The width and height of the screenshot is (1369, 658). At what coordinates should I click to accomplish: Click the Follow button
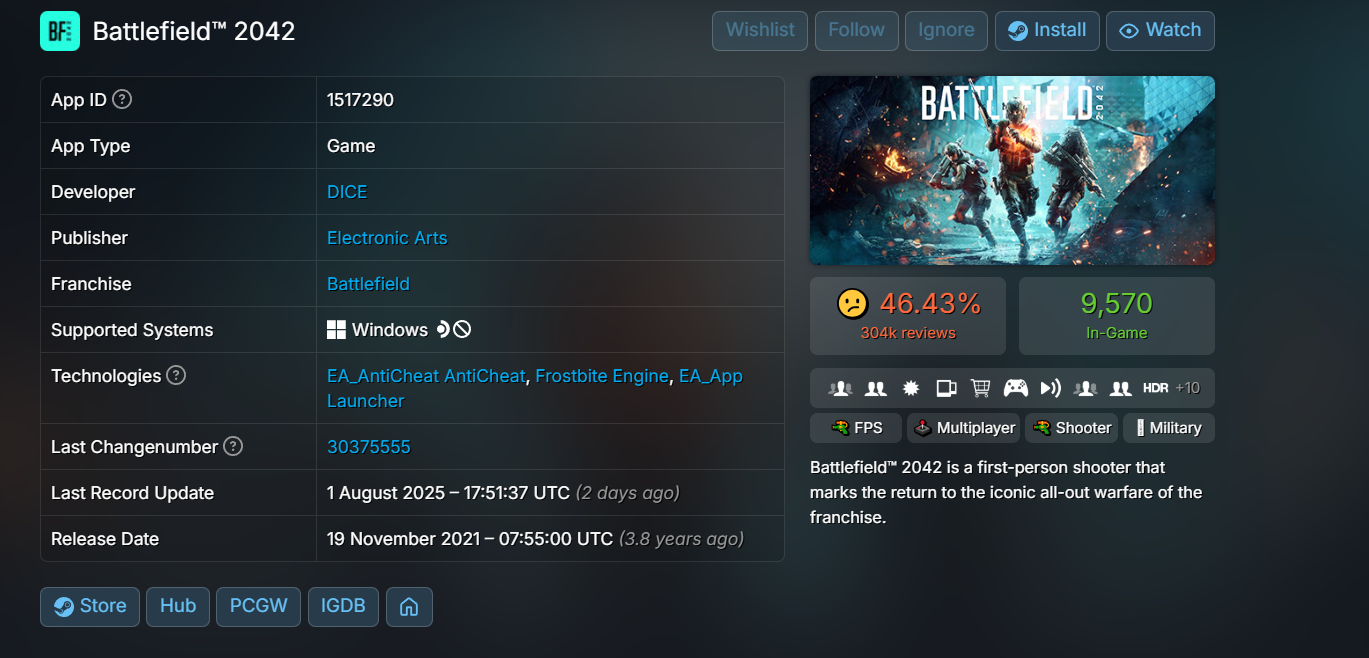[x=856, y=31]
